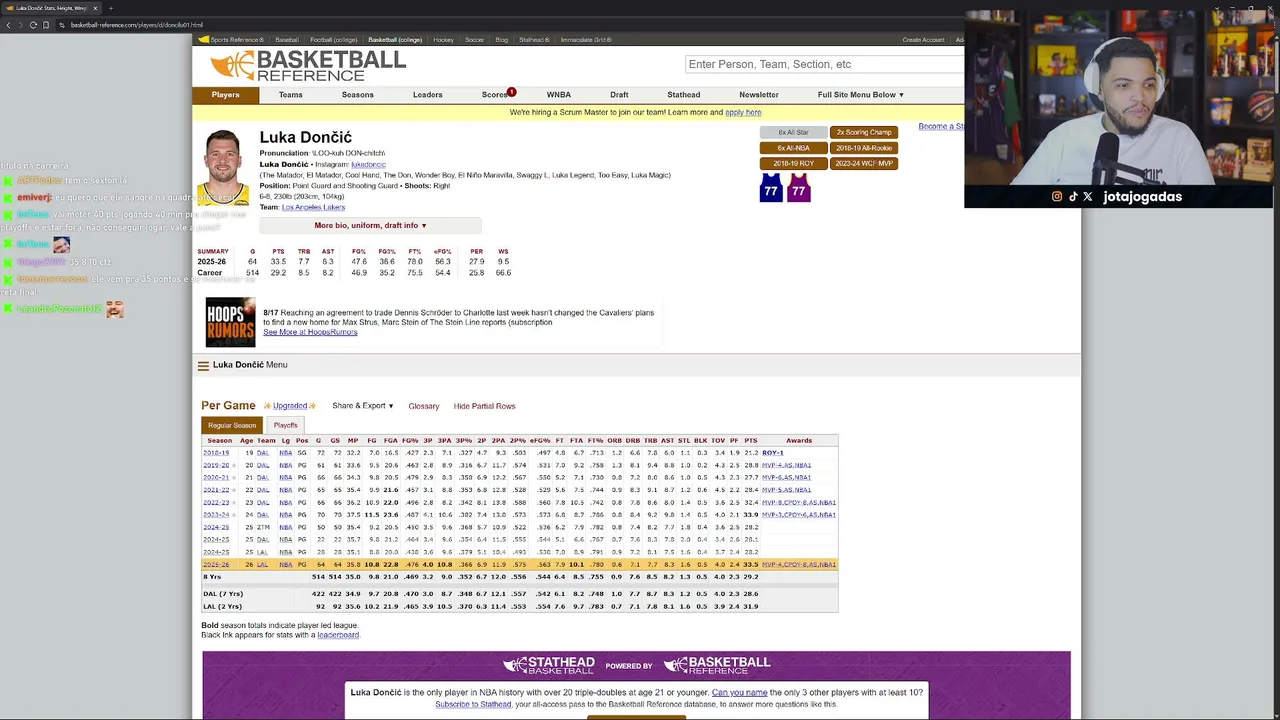This screenshot has width=1280, height=720.
Task: Open the Leaders navigation tab
Action: click(428, 95)
